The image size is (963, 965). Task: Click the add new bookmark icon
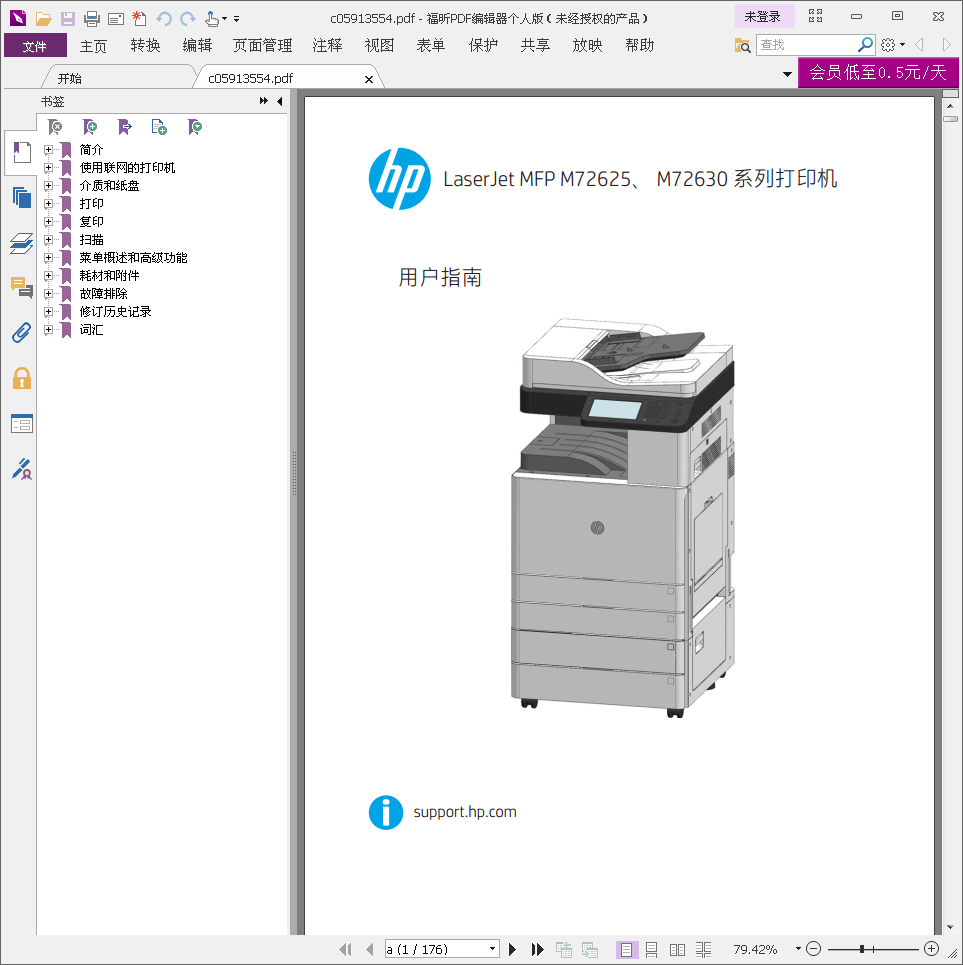pos(90,127)
